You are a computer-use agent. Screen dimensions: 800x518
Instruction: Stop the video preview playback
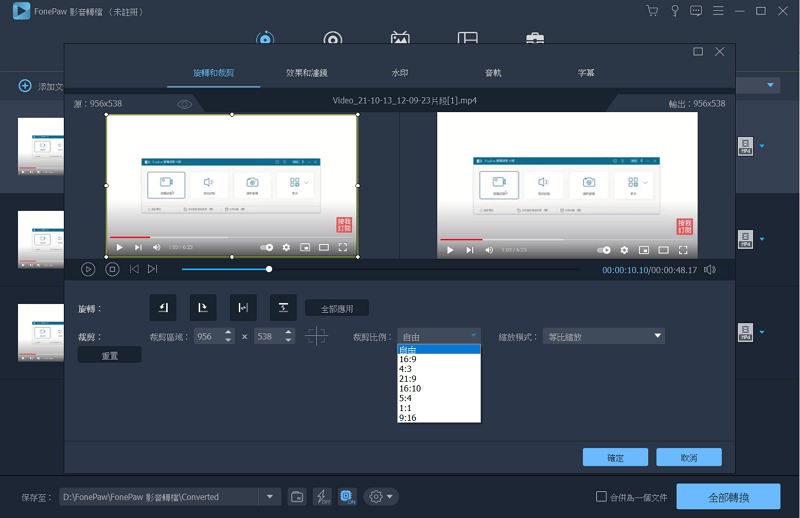click(113, 269)
